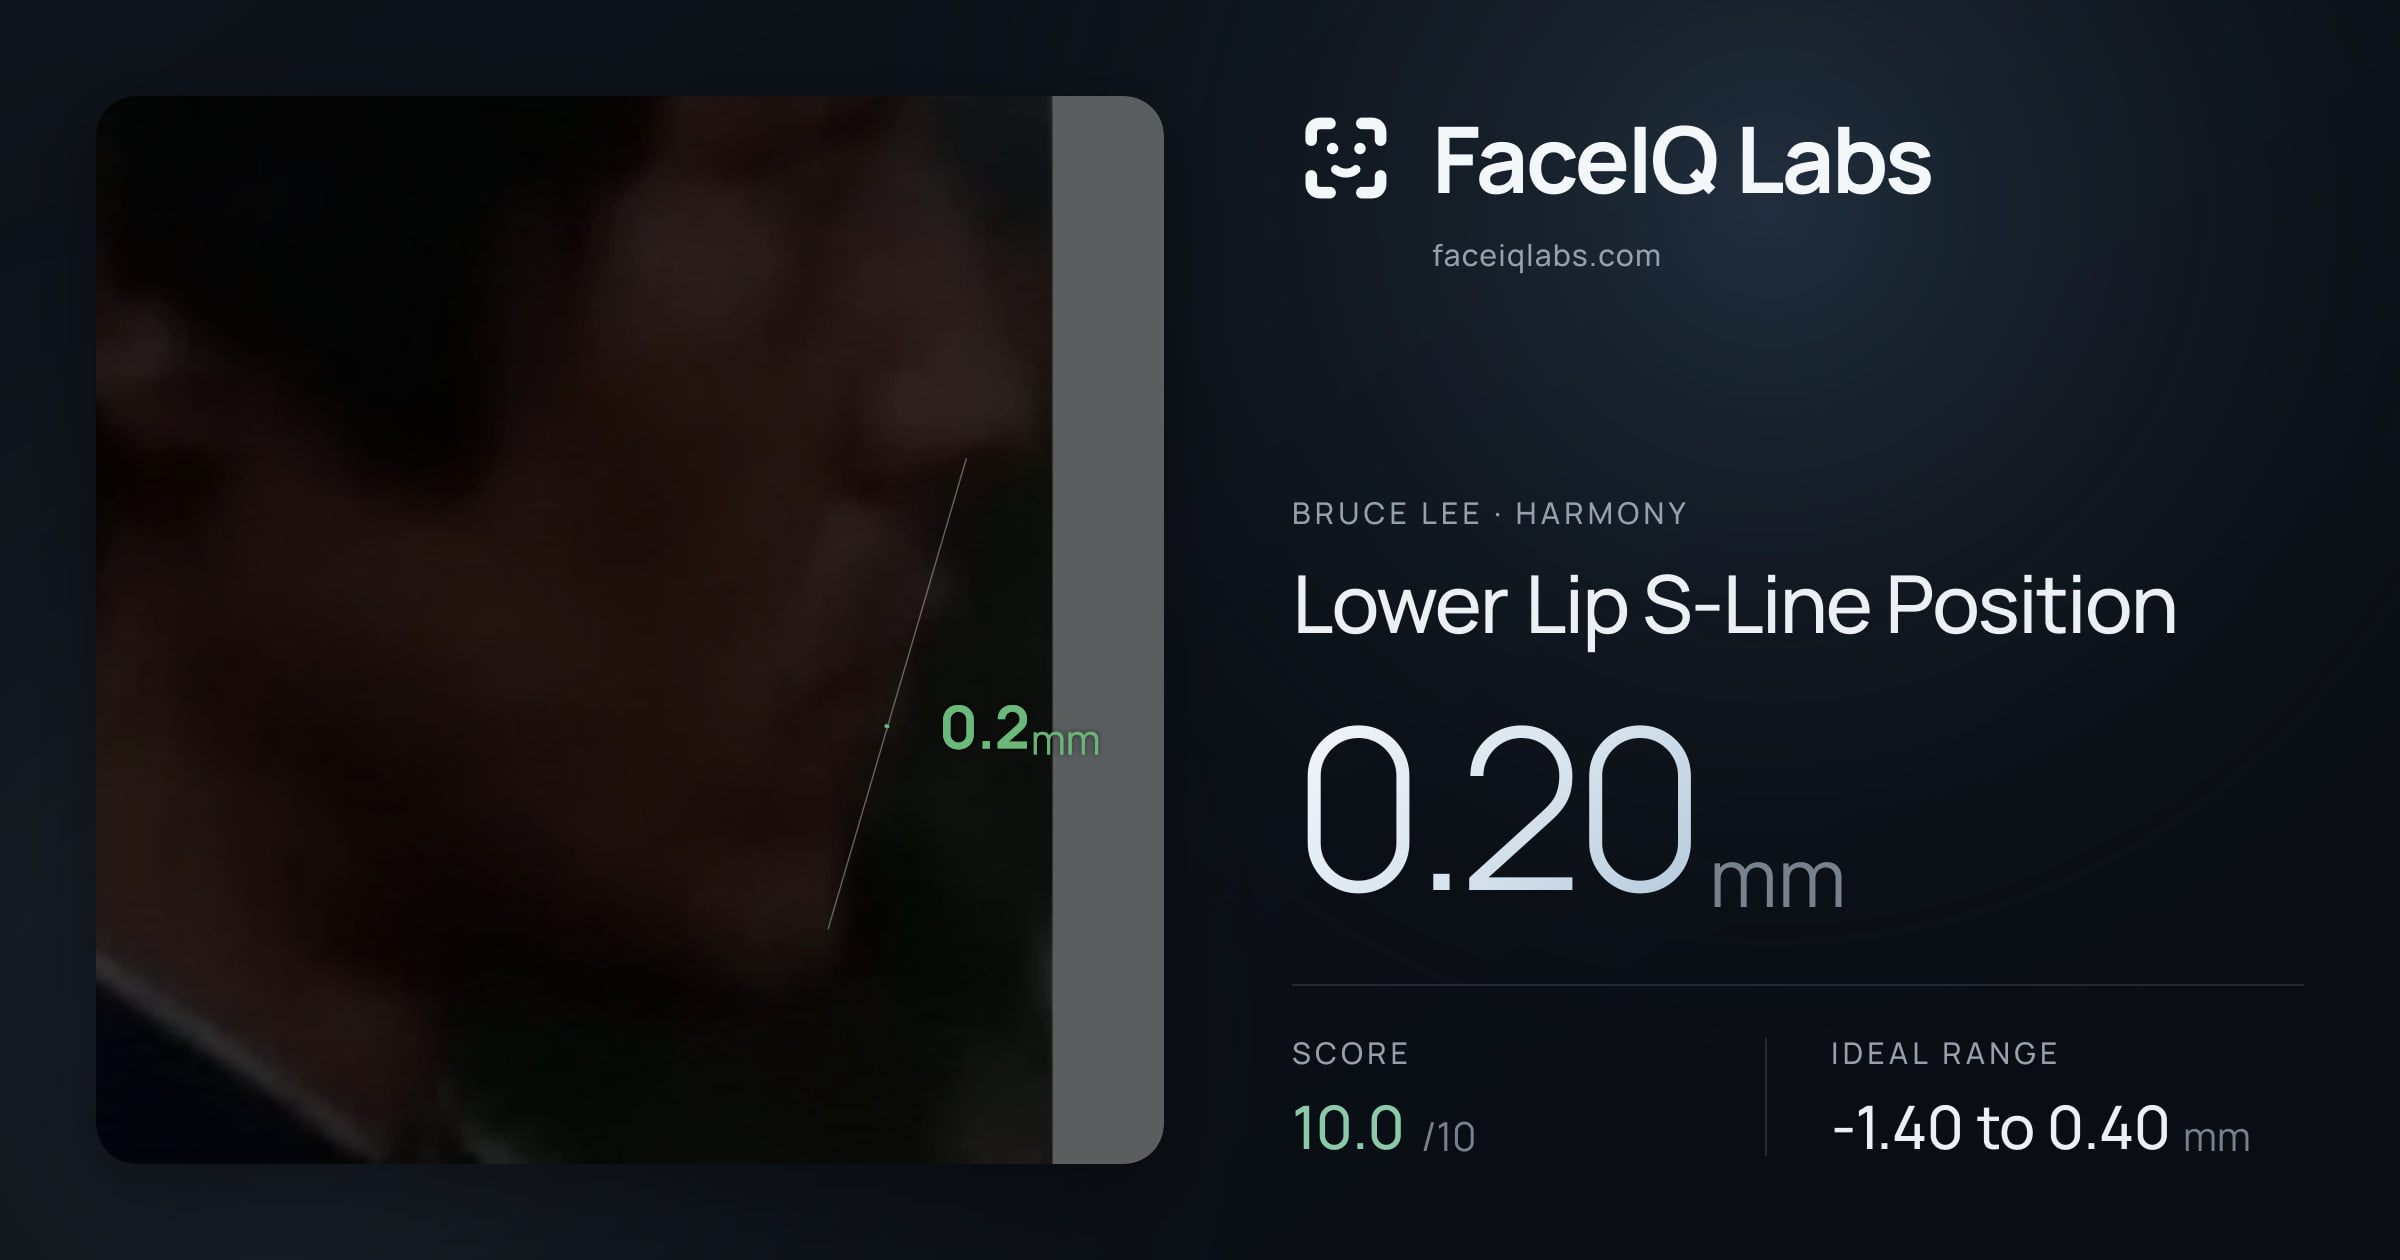This screenshot has height=1260, width=2400.
Task: Click the BRUCE LEE name label
Action: click(x=1385, y=513)
